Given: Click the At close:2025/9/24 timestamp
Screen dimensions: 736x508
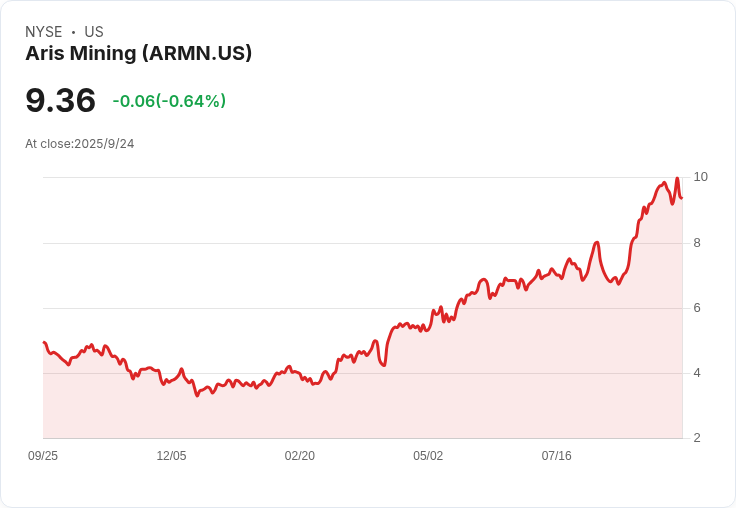Looking at the screenshot, I should tap(80, 144).
